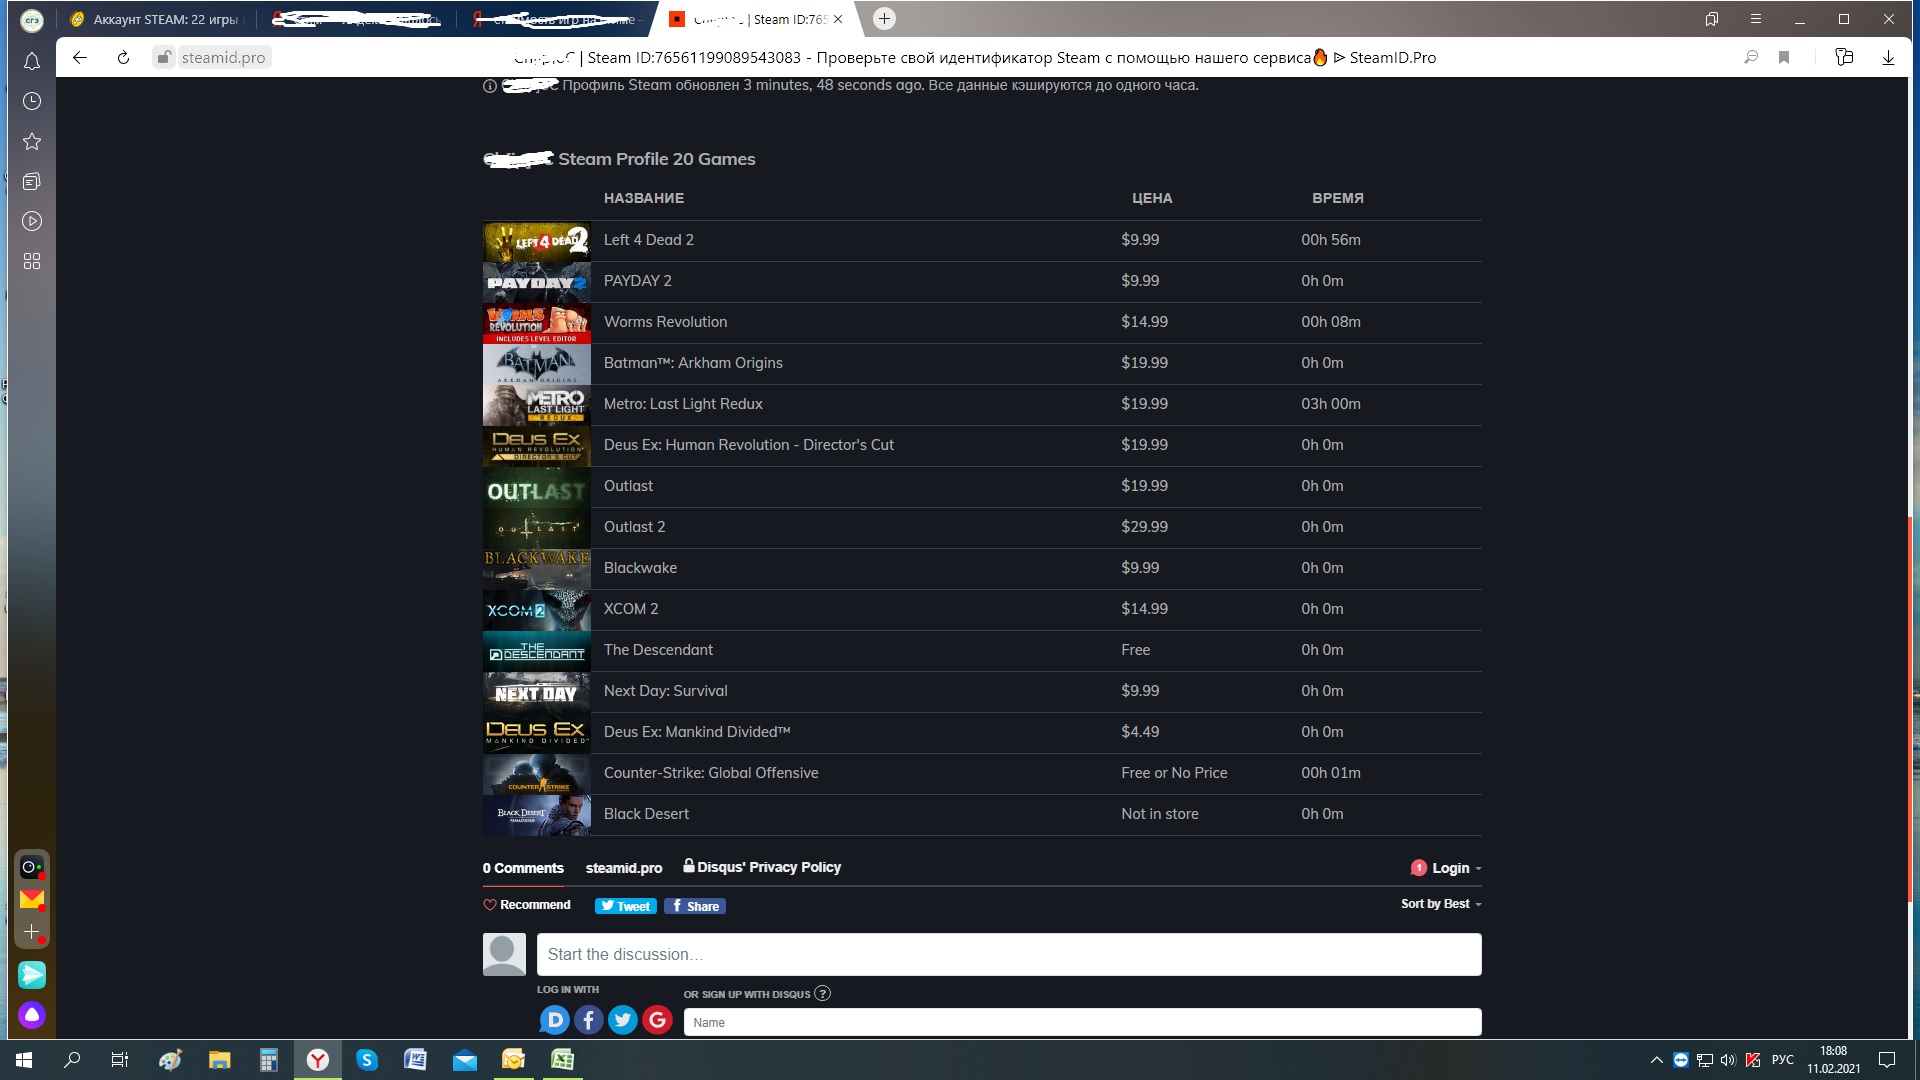Image resolution: width=1920 pixels, height=1080 pixels.
Task: Select Metro: Last Light Redux row text
Action: tap(683, 404)
